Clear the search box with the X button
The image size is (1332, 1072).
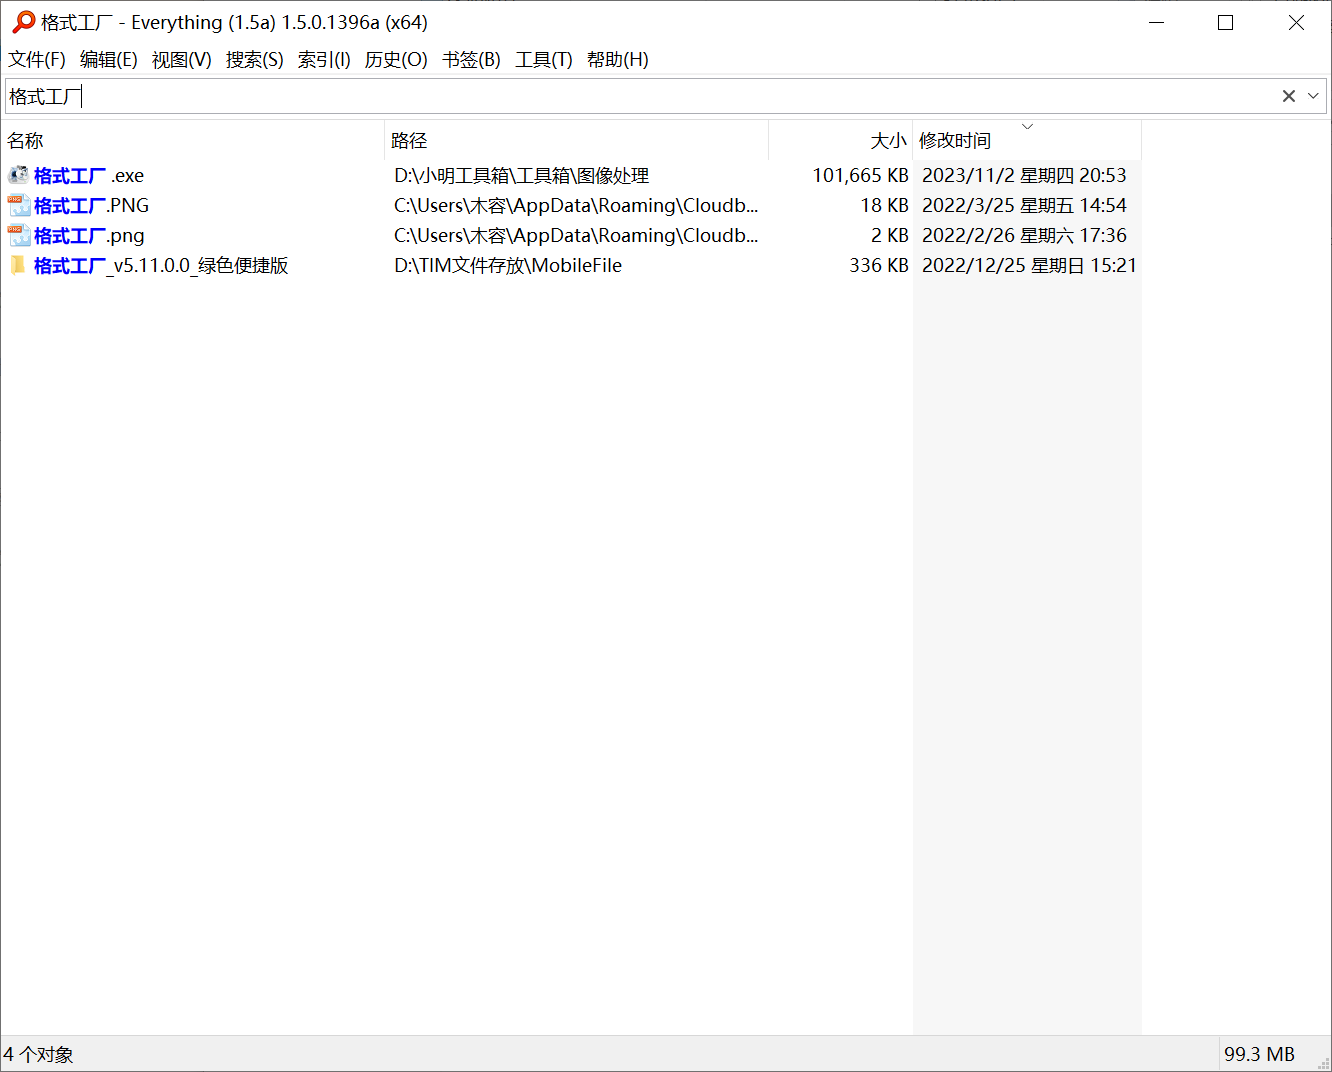[1289, 96]
